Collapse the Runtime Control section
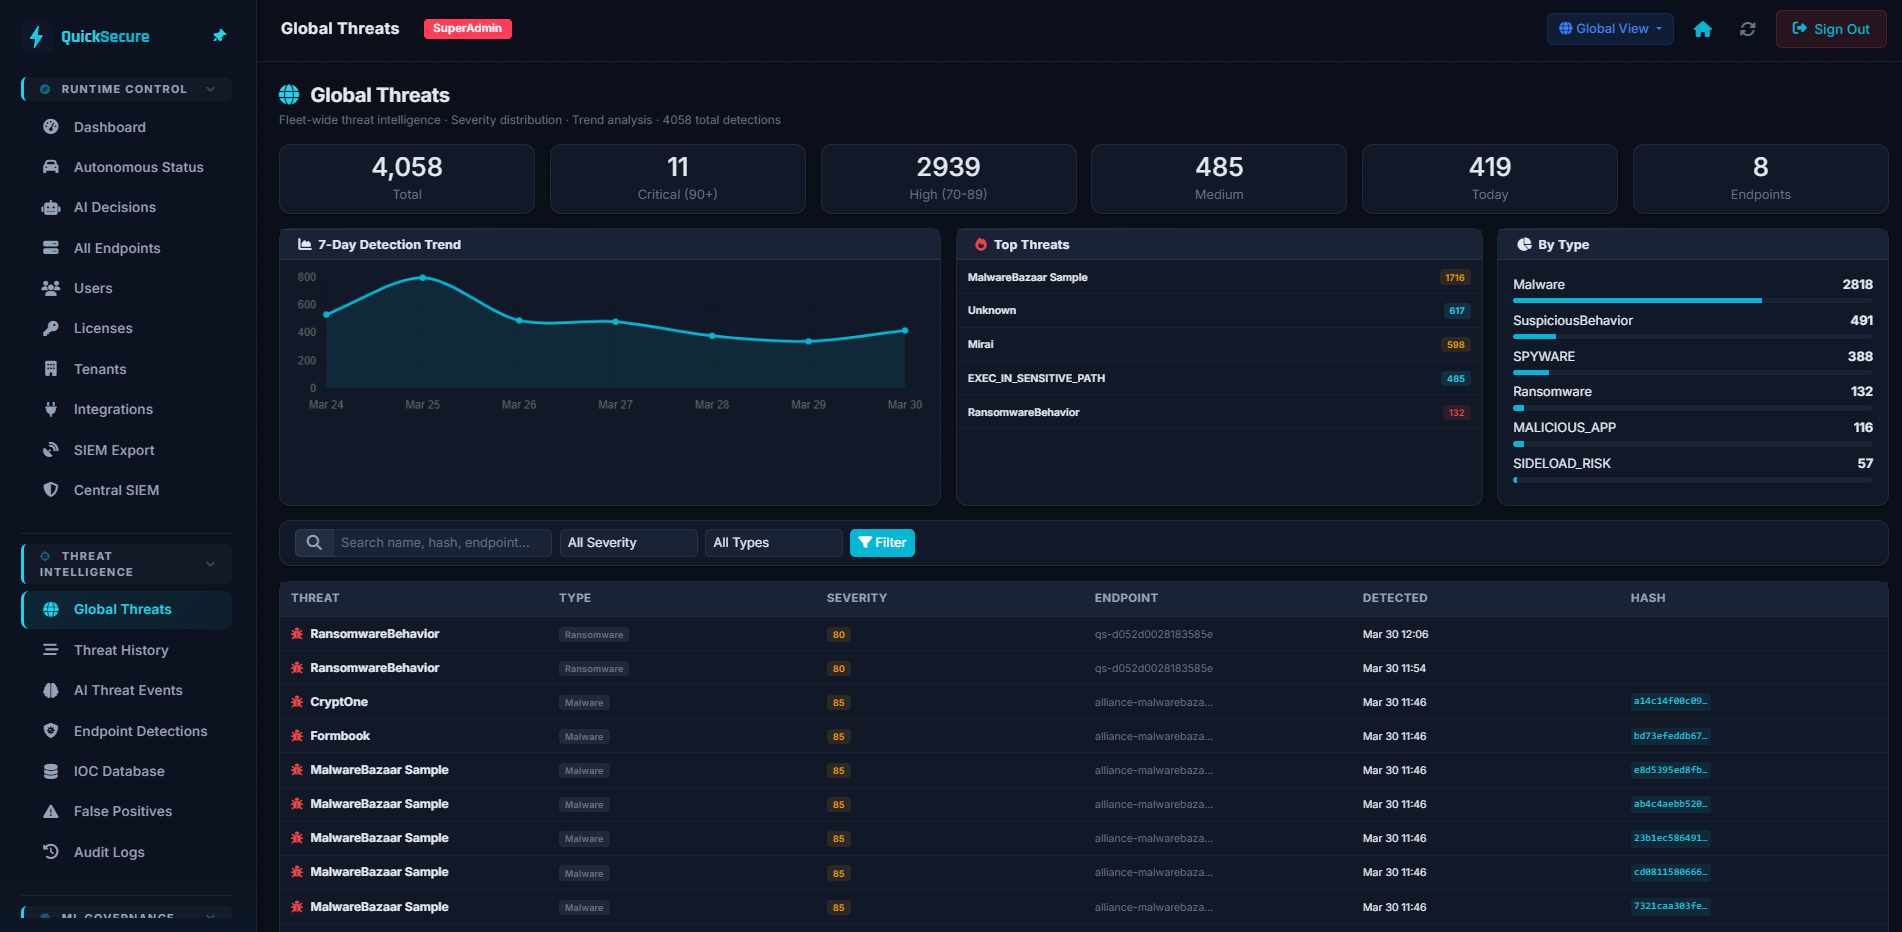The height and width of the screenshot is (932, 1902). [x=210, y=88]
